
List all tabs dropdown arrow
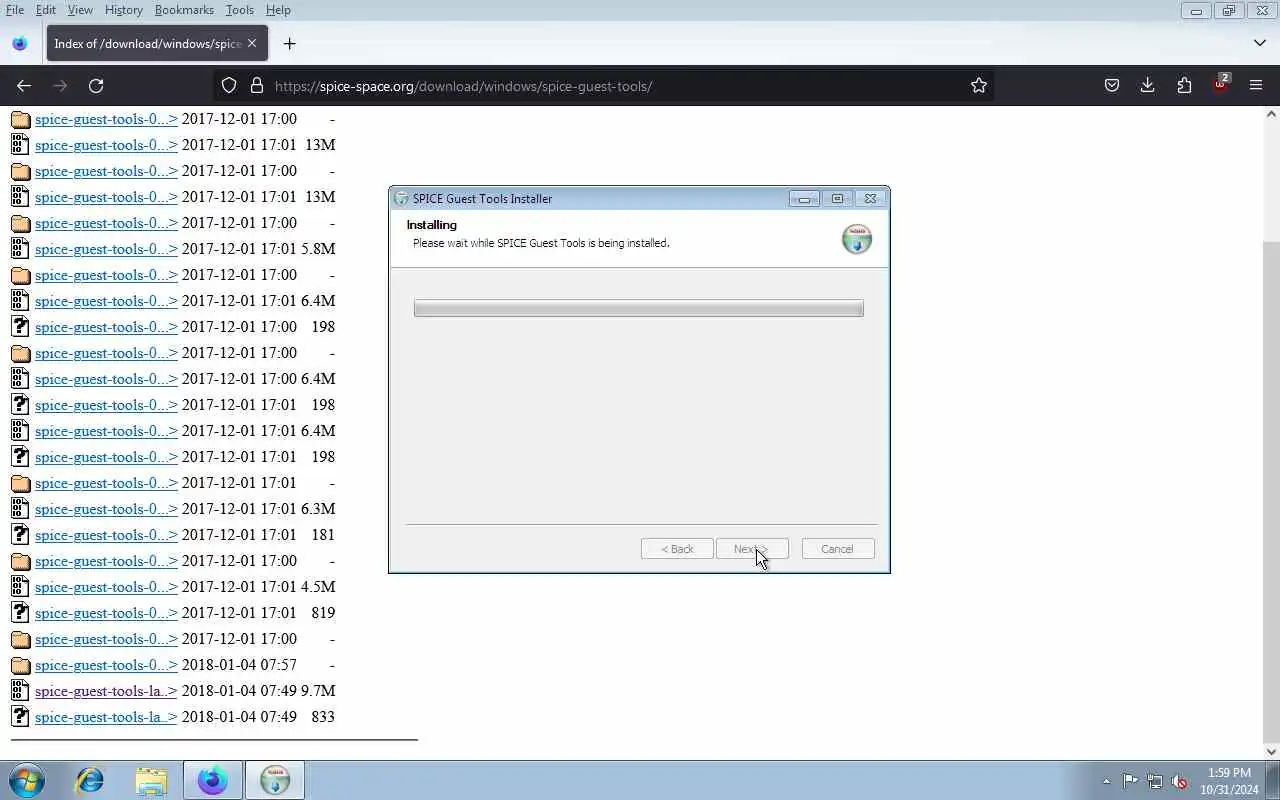(x=1260, y=43)
